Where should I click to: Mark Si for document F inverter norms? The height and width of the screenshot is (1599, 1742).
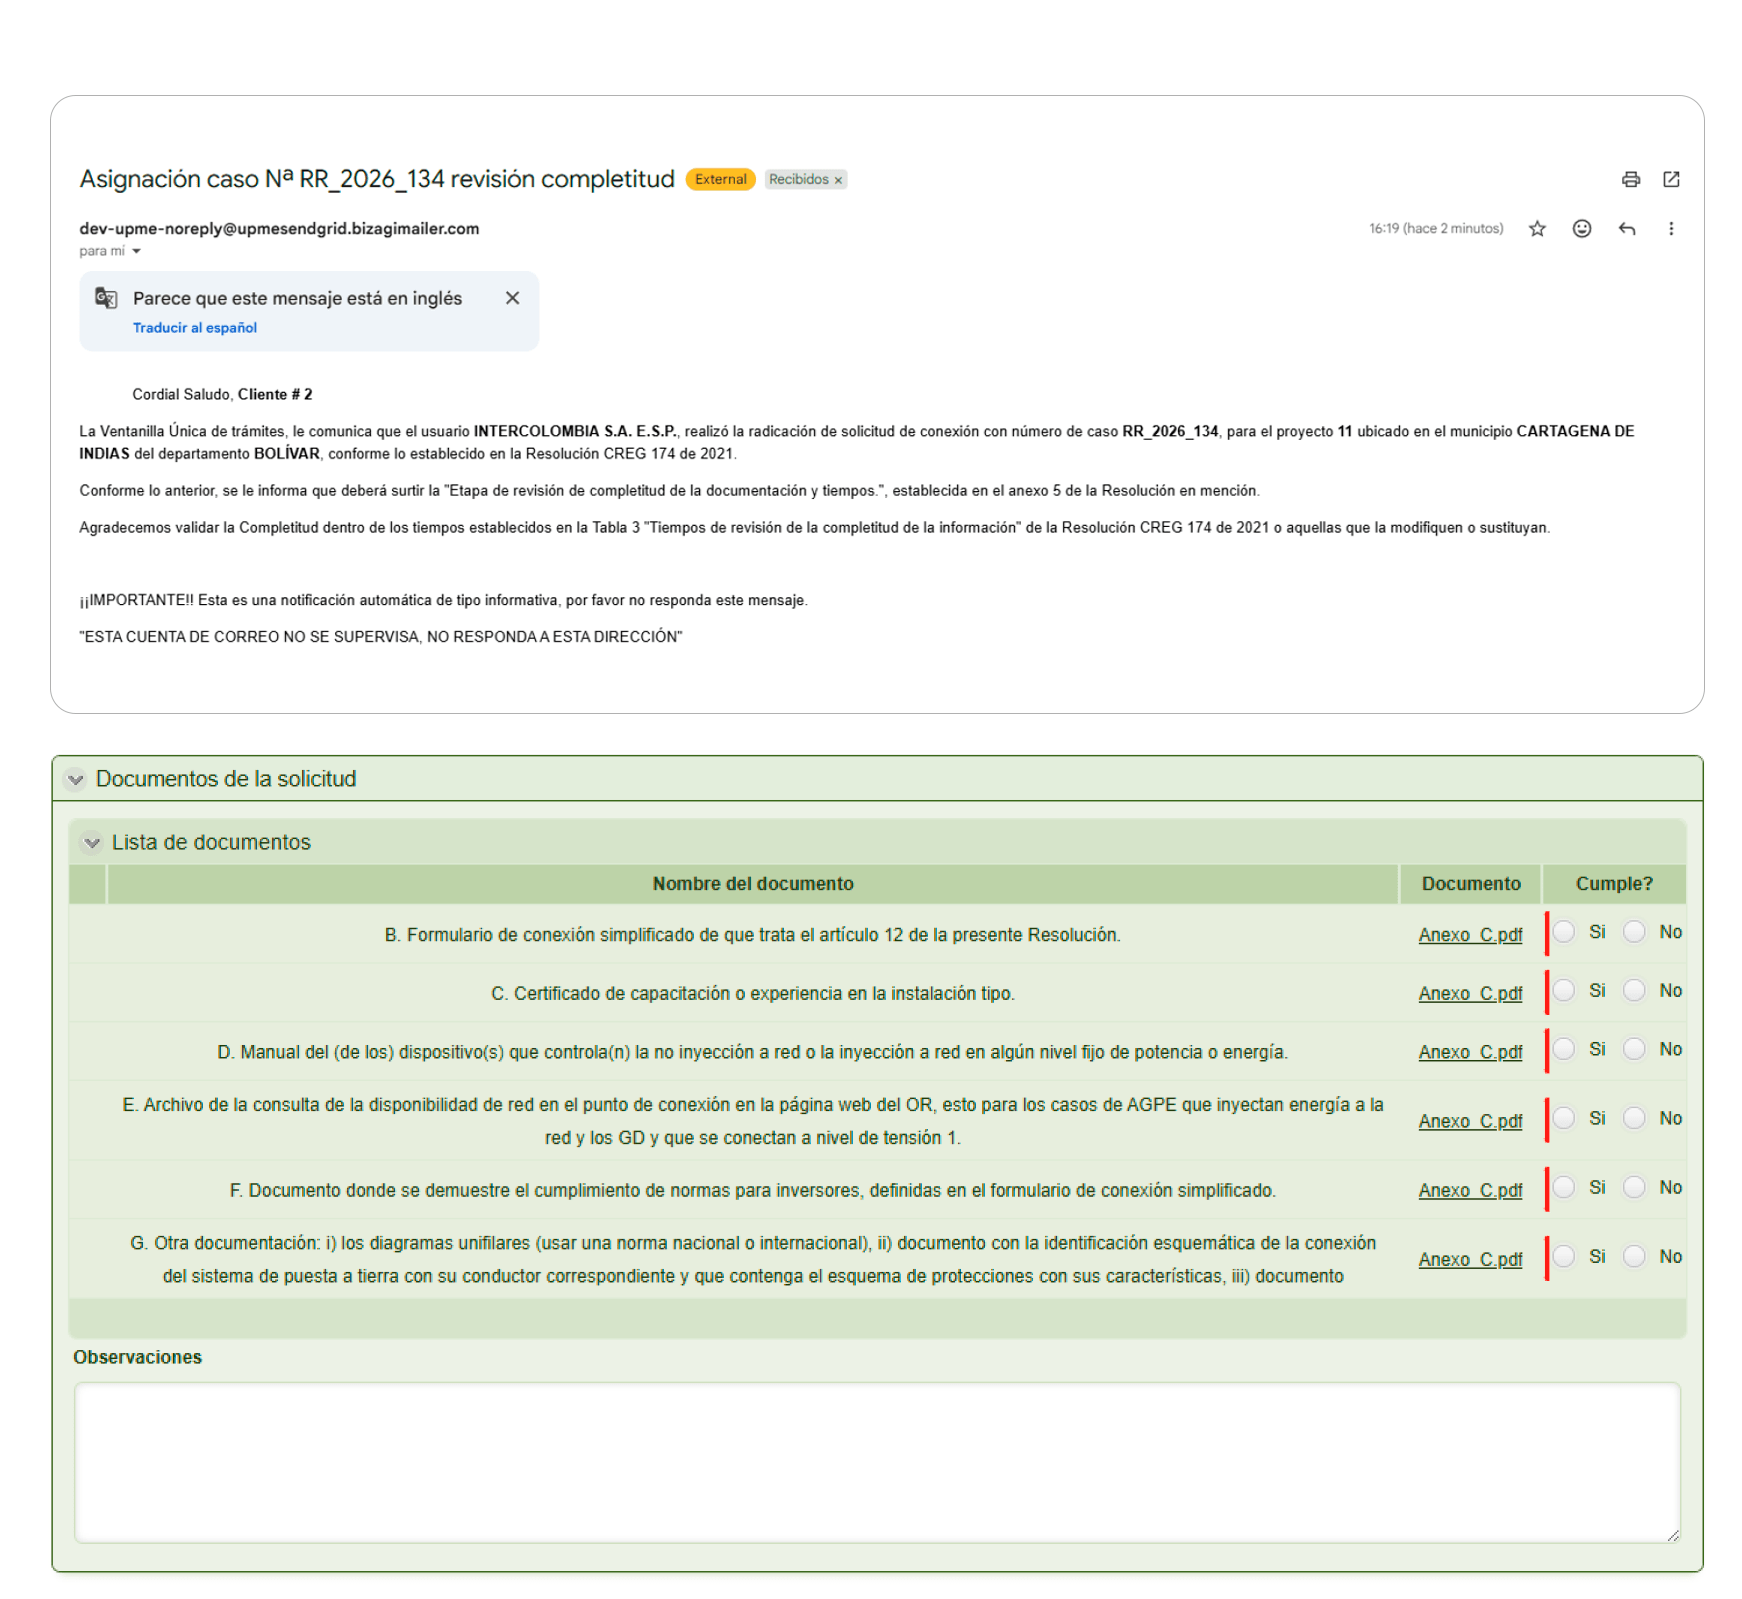click(x=1564, y=1187)
